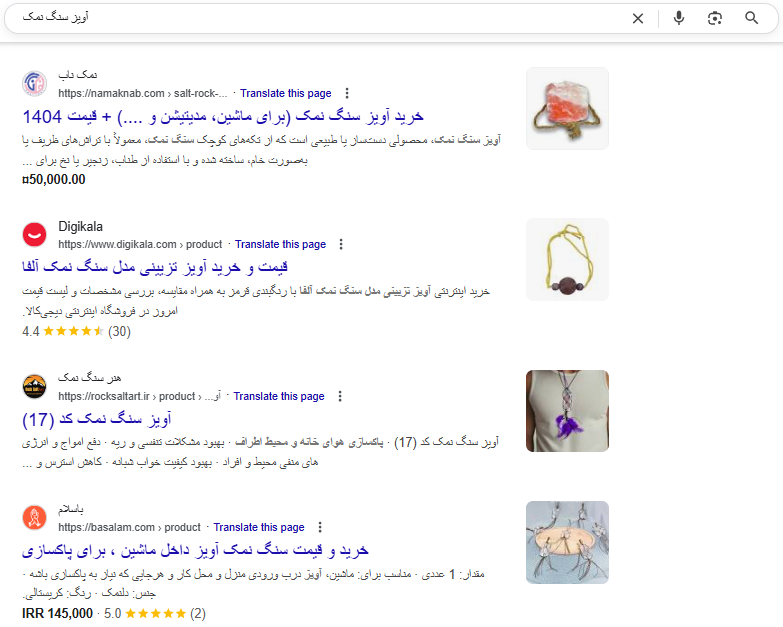Open Google Lens image search
783x627 pixels.
(715, 18)
